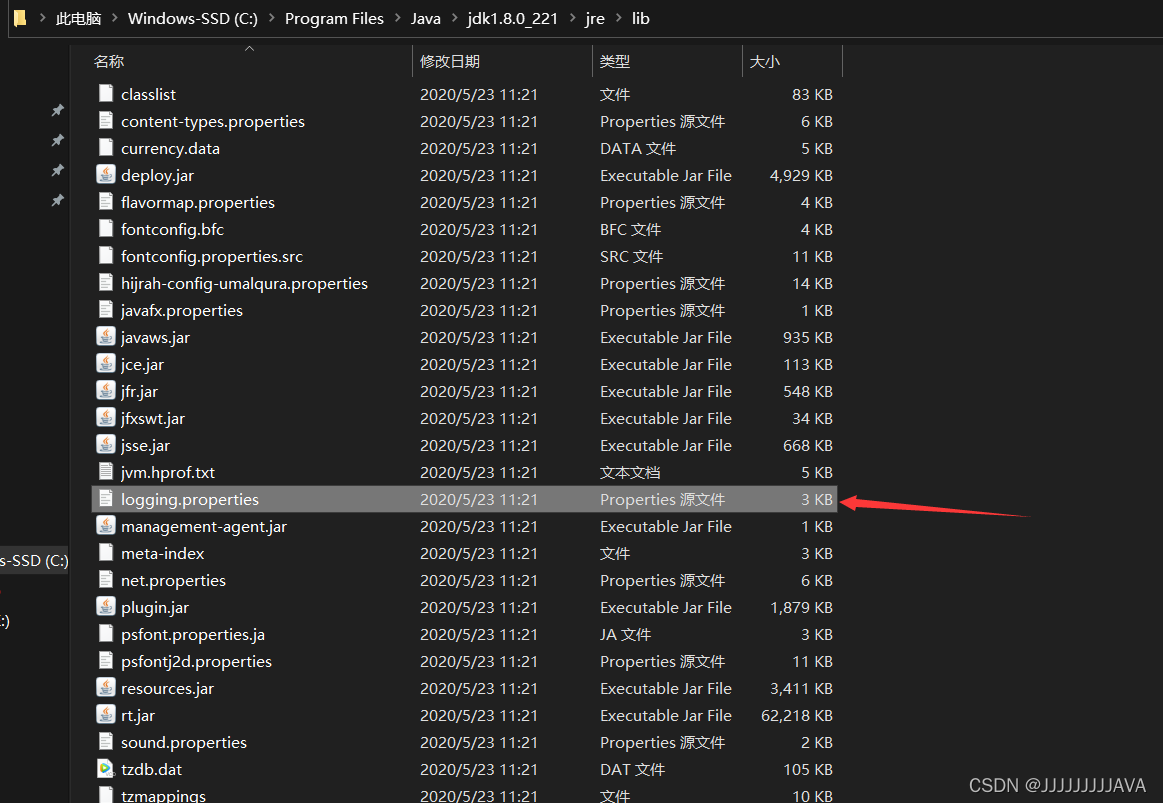Screen dimensions: 1163x803
Task: Click the content-types.properties document icon
Action: pos(106,121)
